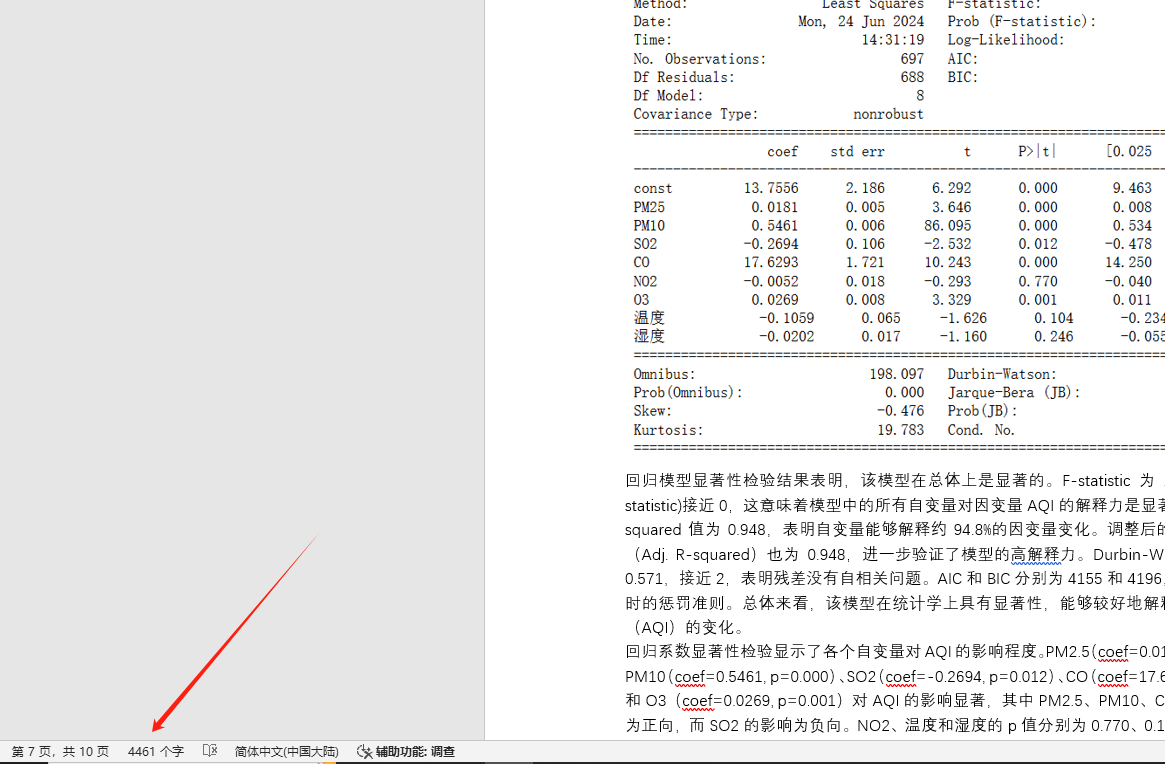Click the 'Covariance Type:' label
This screenshot has width=1165, height=764.
tap(695, 114)
